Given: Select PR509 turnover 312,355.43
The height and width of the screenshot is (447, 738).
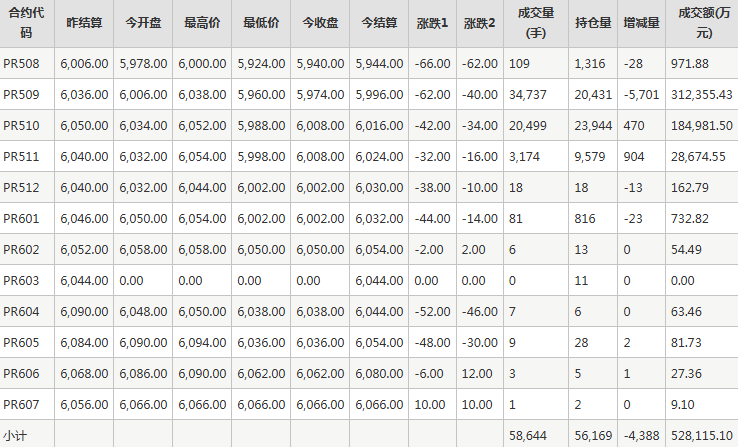Looking at the screenshot, I should tap(702, 95).
